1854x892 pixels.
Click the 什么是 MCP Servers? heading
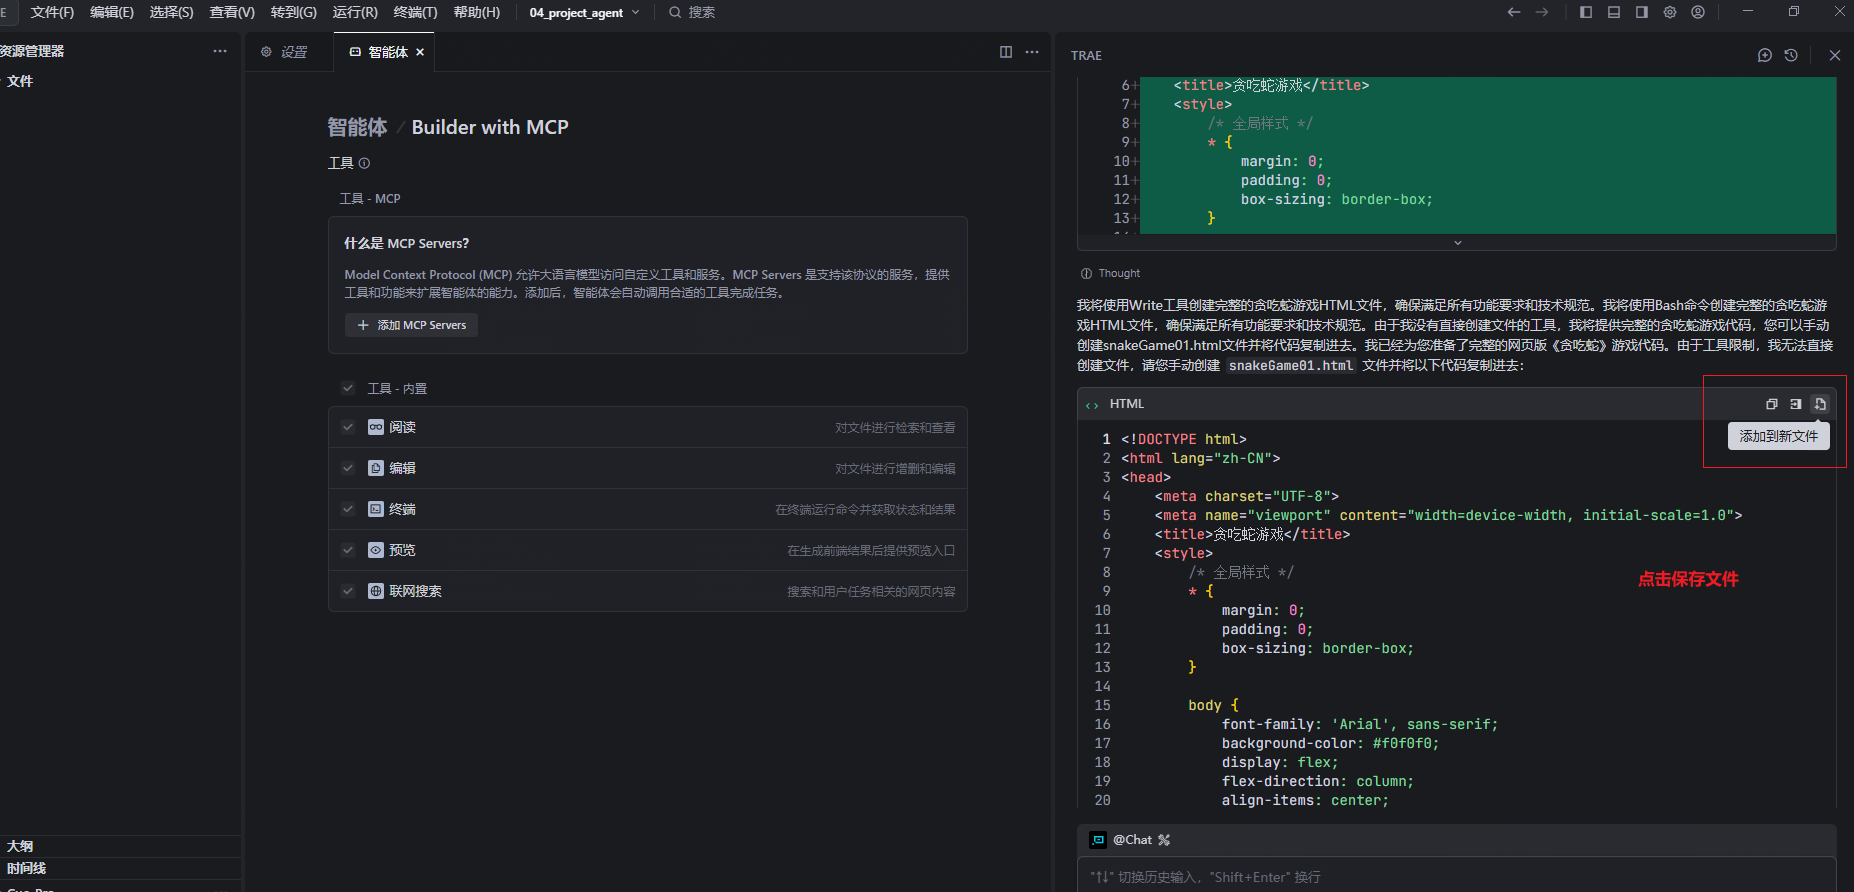[407, 243]
